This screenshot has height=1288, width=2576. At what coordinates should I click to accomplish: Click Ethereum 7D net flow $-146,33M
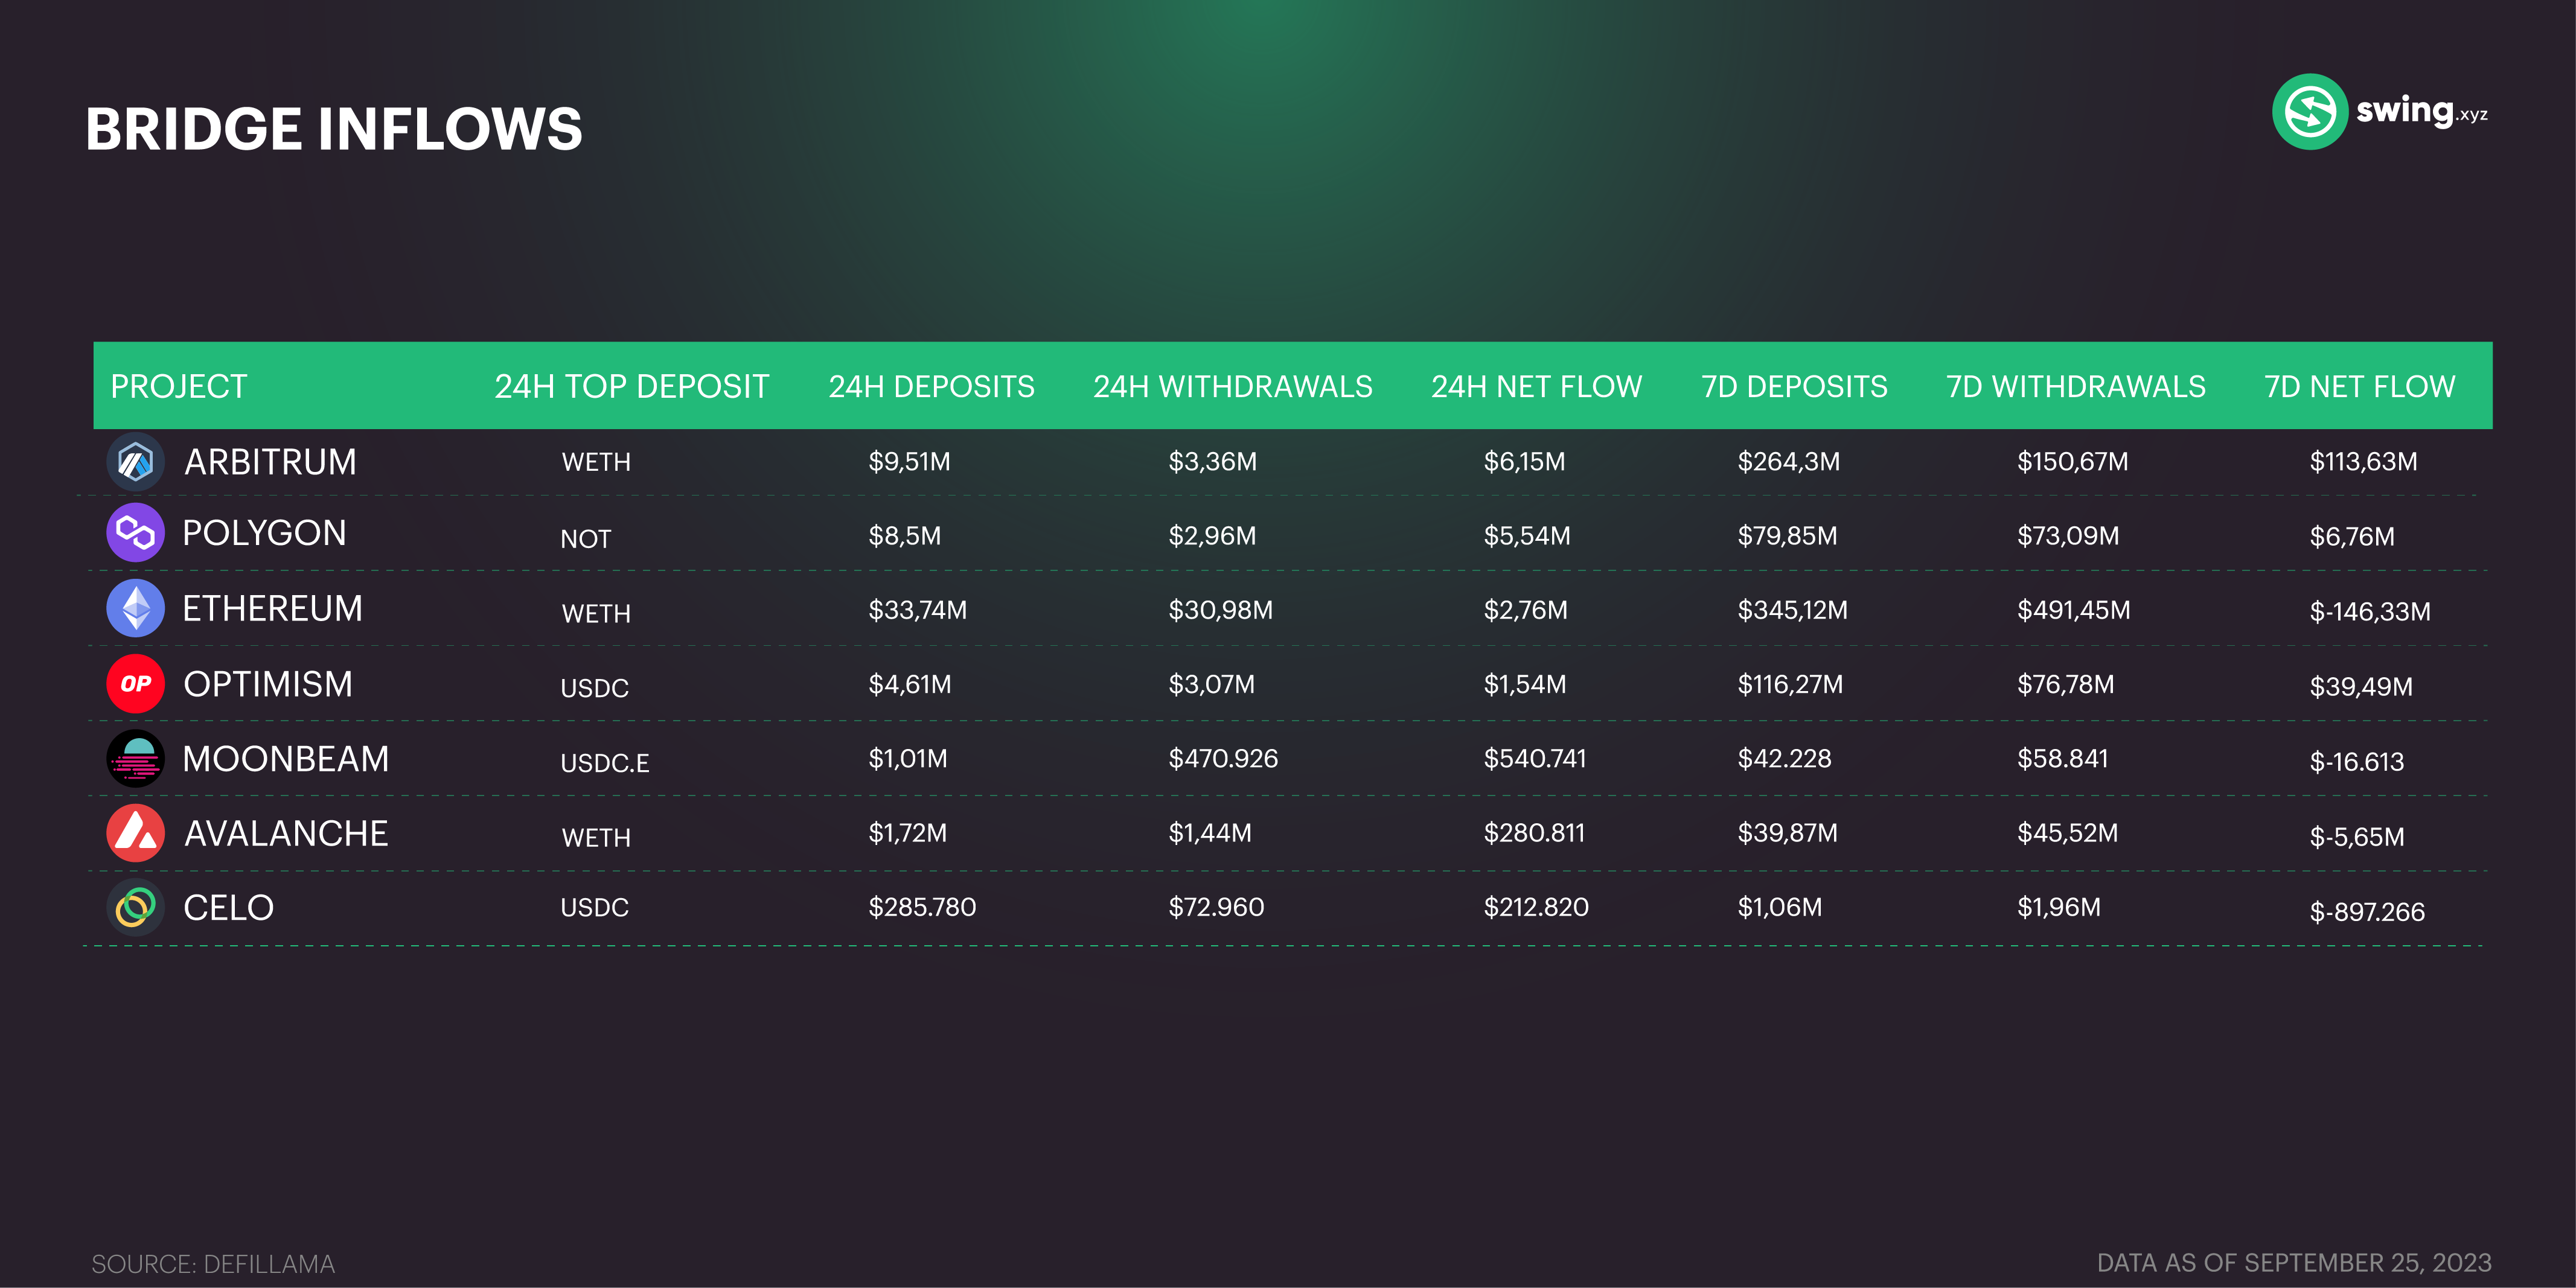pos(2370,612)
